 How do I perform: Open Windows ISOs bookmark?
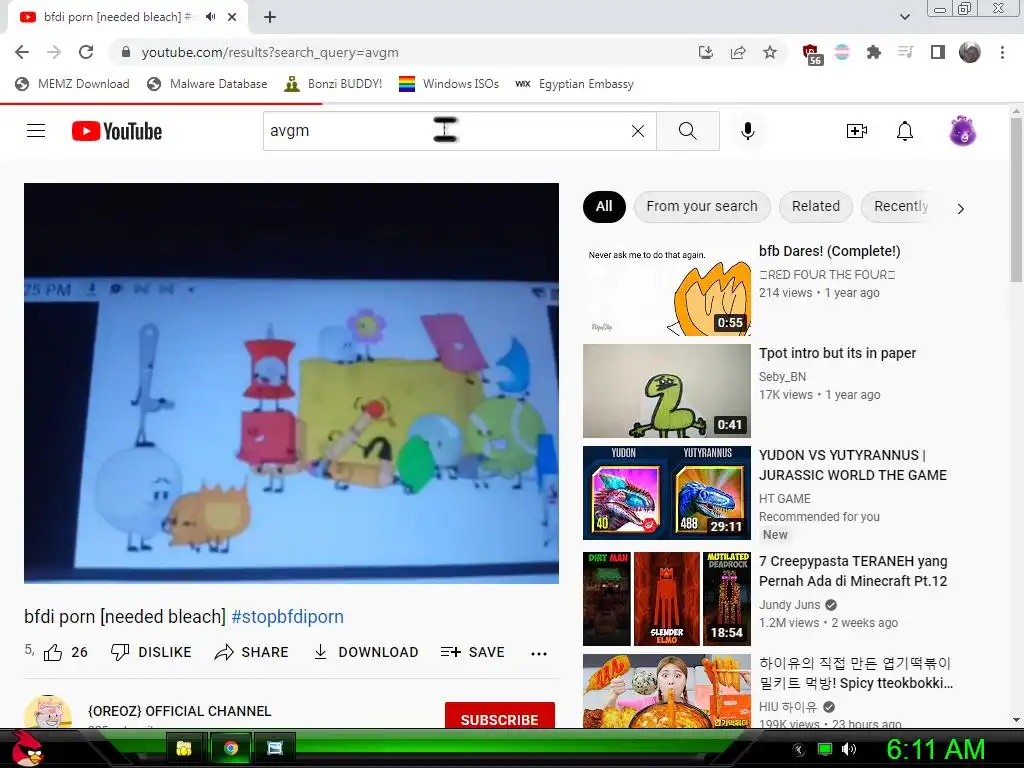pyautogui.click(x=449, y=84)
